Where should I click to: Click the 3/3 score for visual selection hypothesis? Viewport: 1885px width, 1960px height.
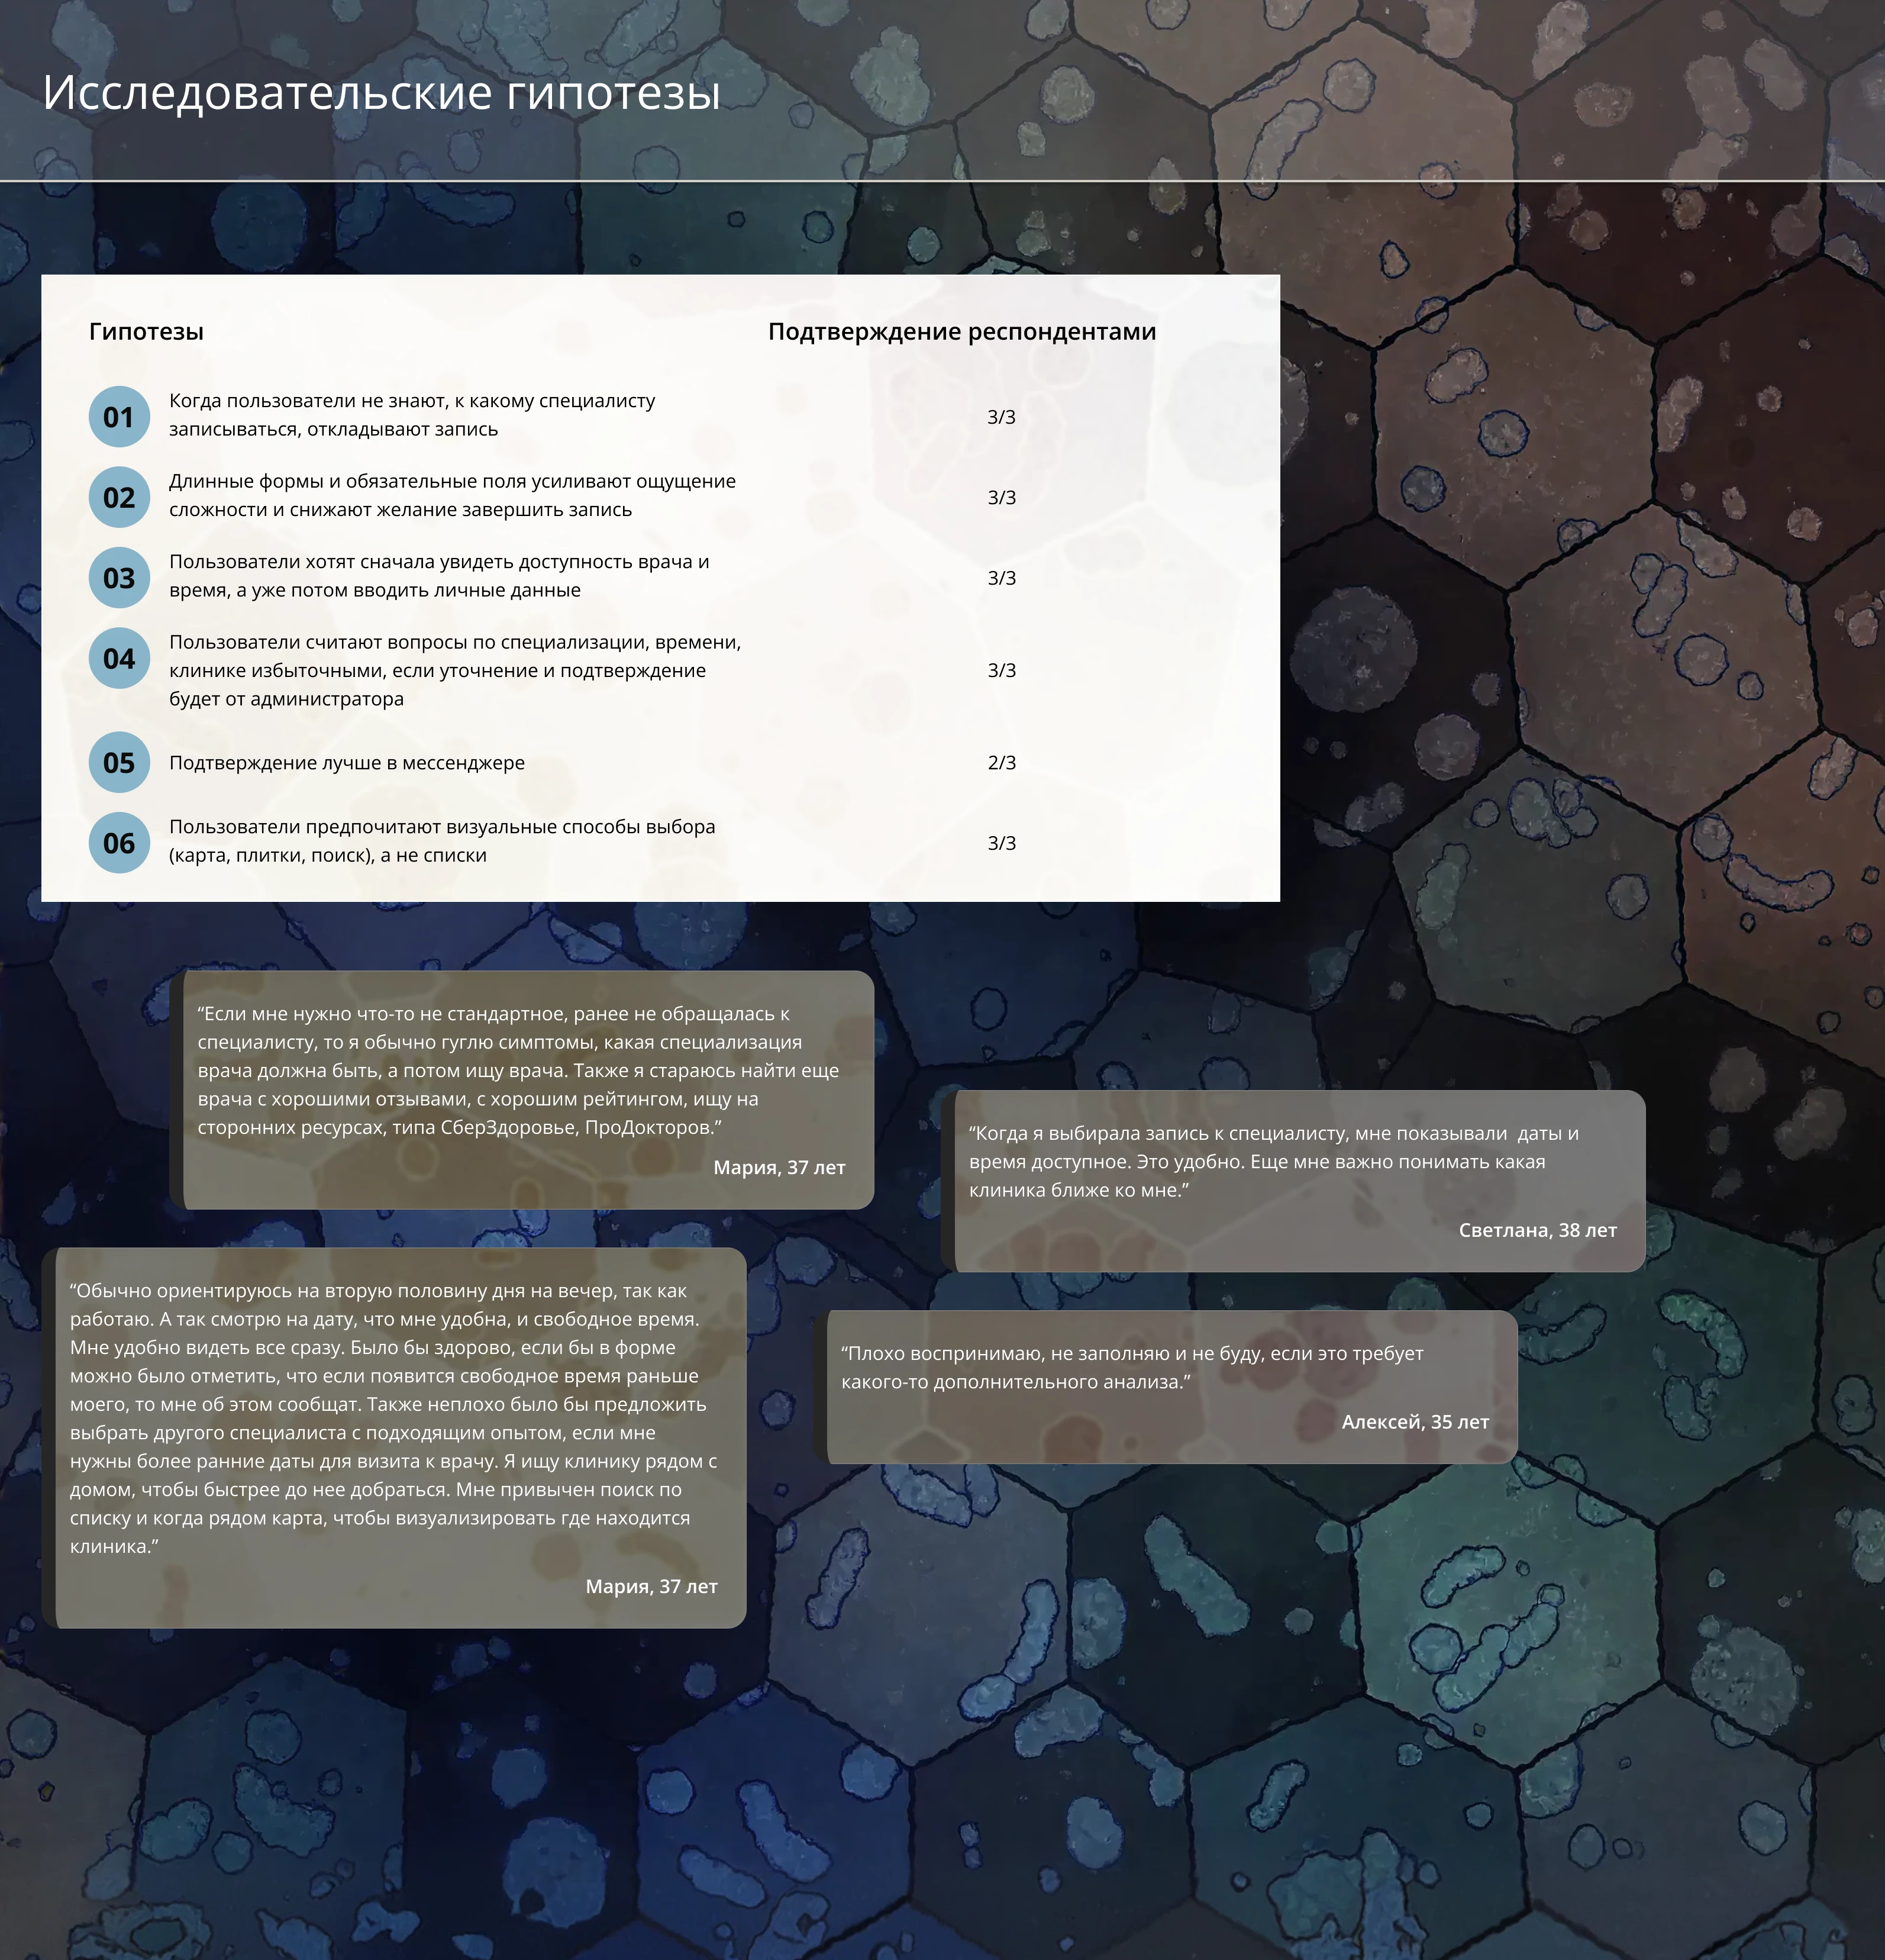pyautogui.click(x=1001, y=843)
